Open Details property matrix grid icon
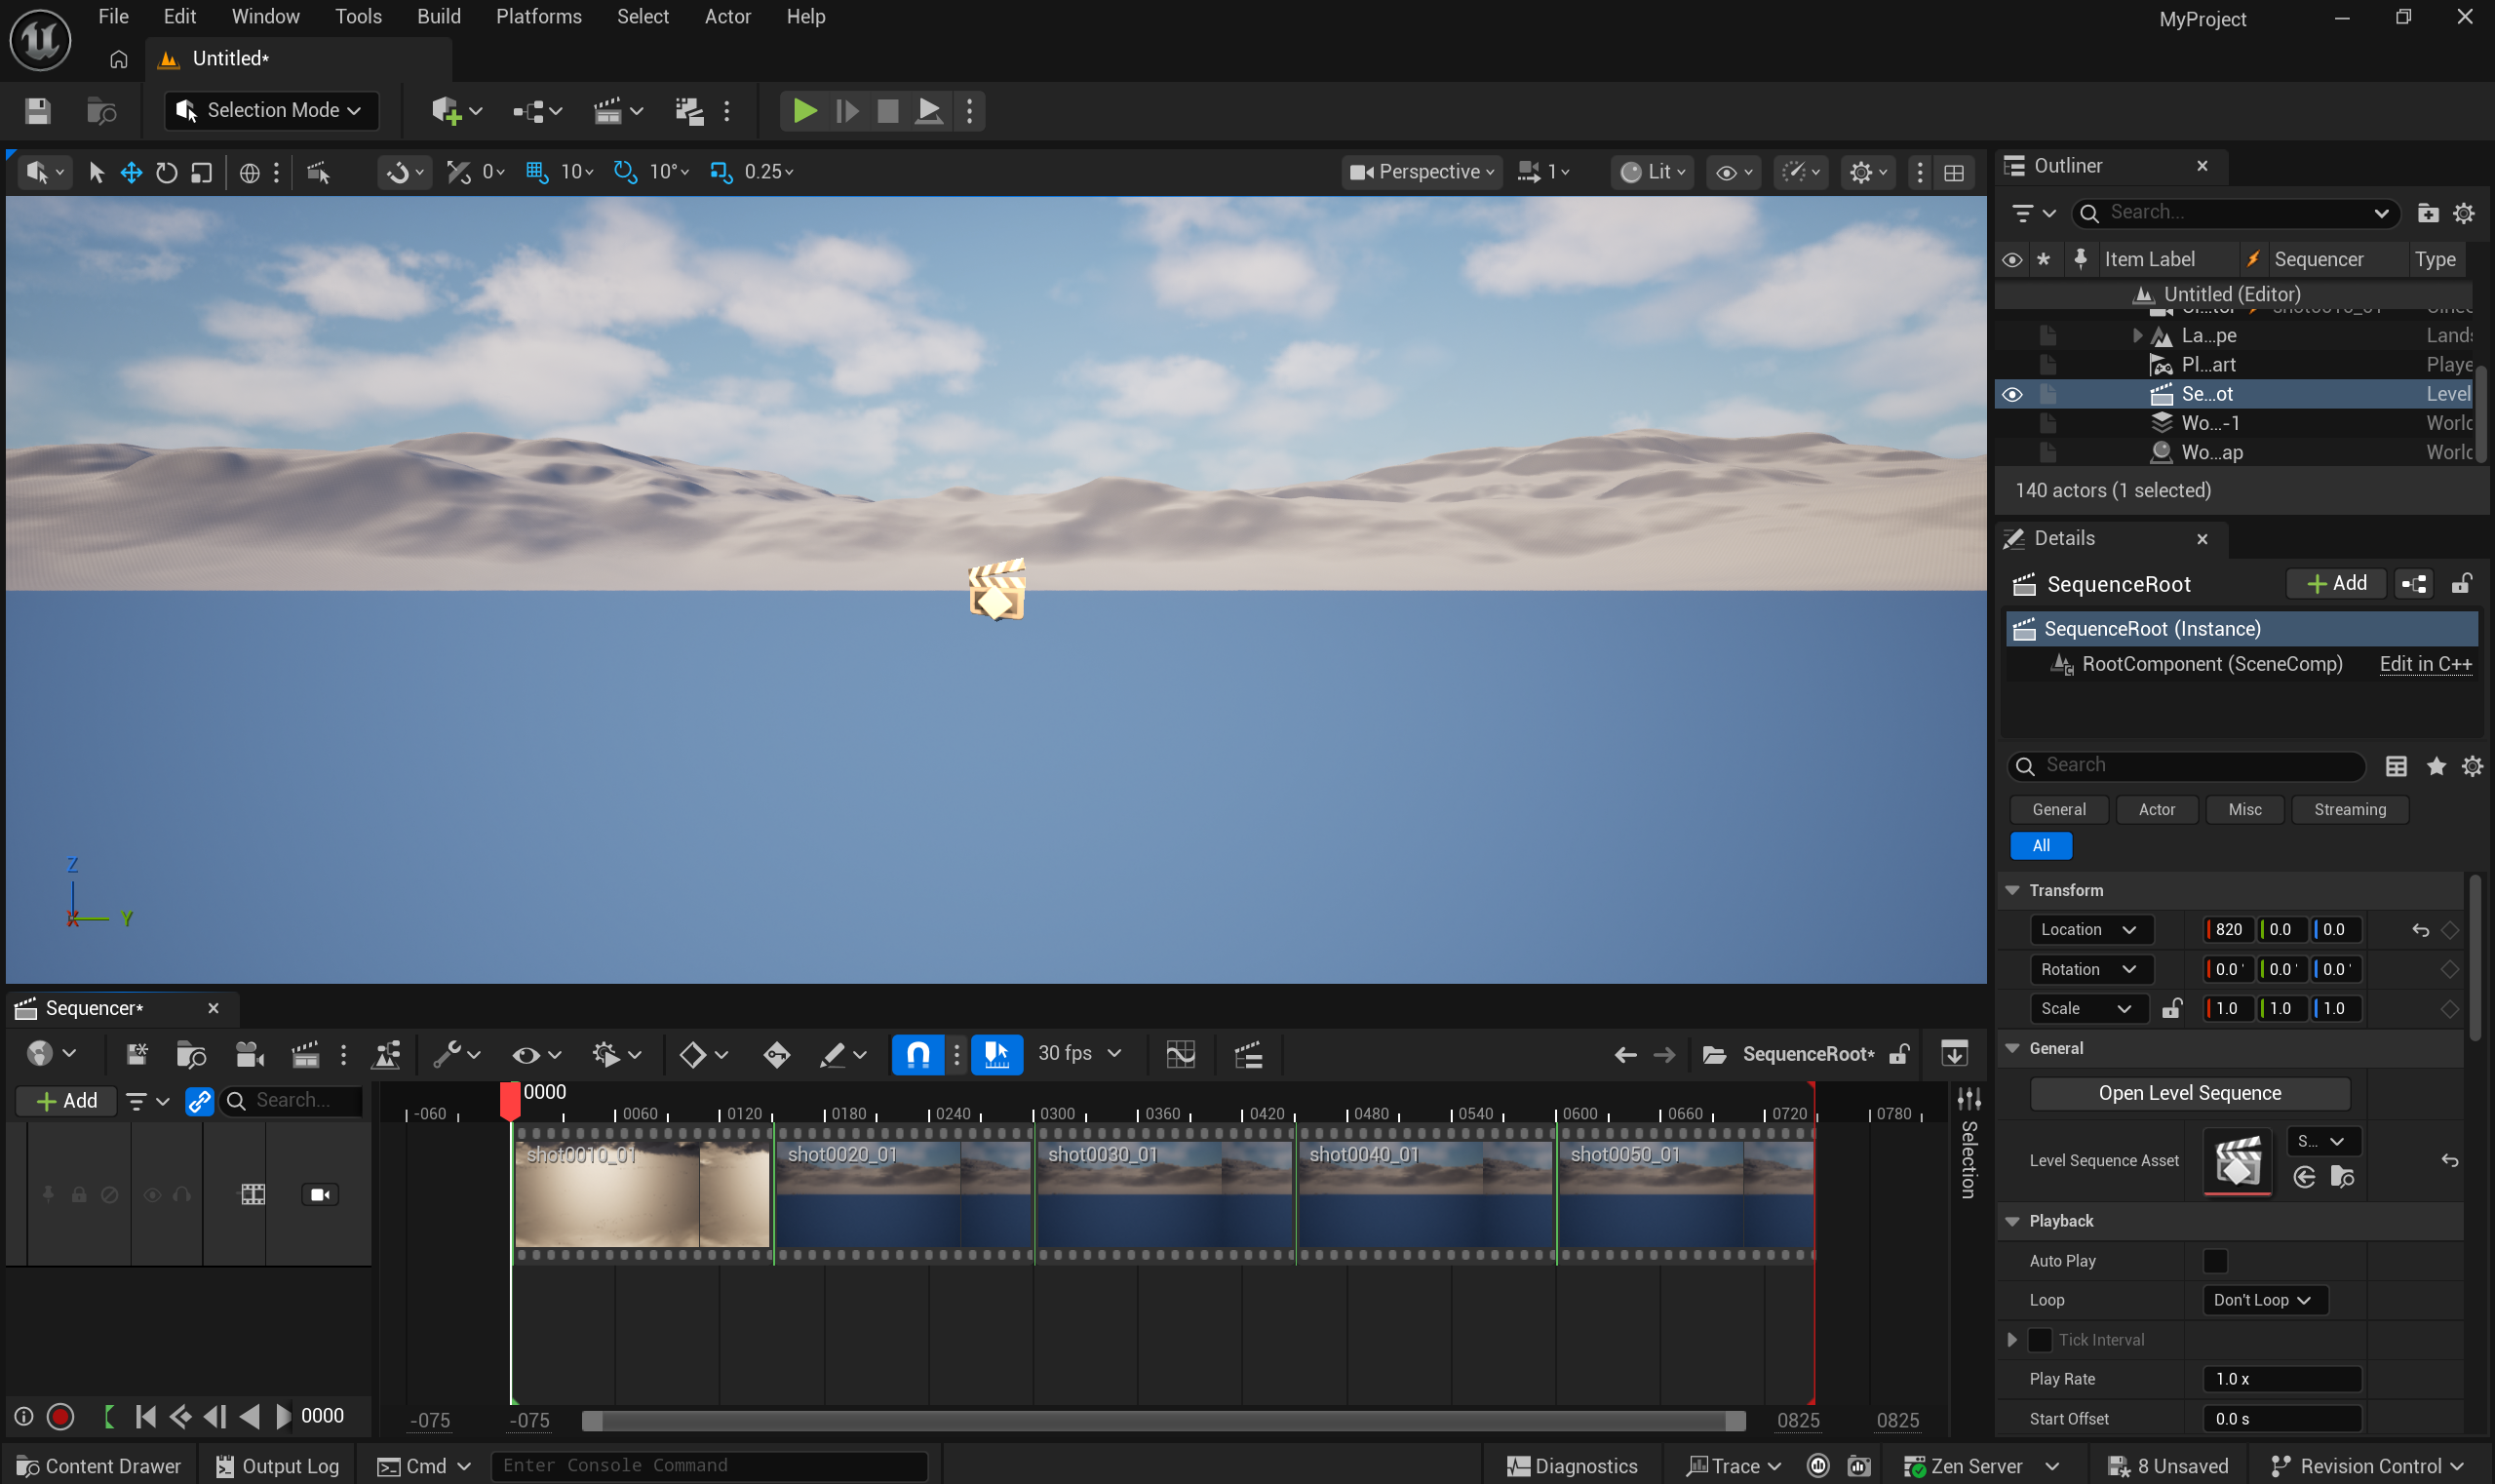This screenshot has width=2495, height=1484. (x=2396, y=766)
